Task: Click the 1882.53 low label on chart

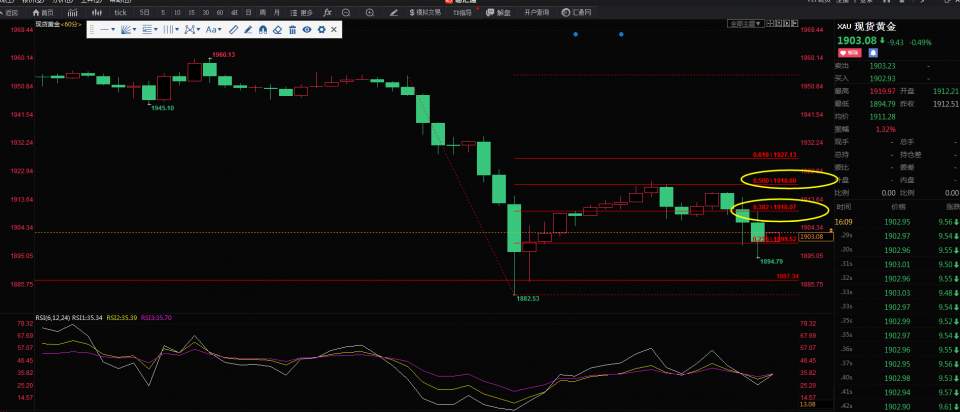Action: (x=529, y=298)
